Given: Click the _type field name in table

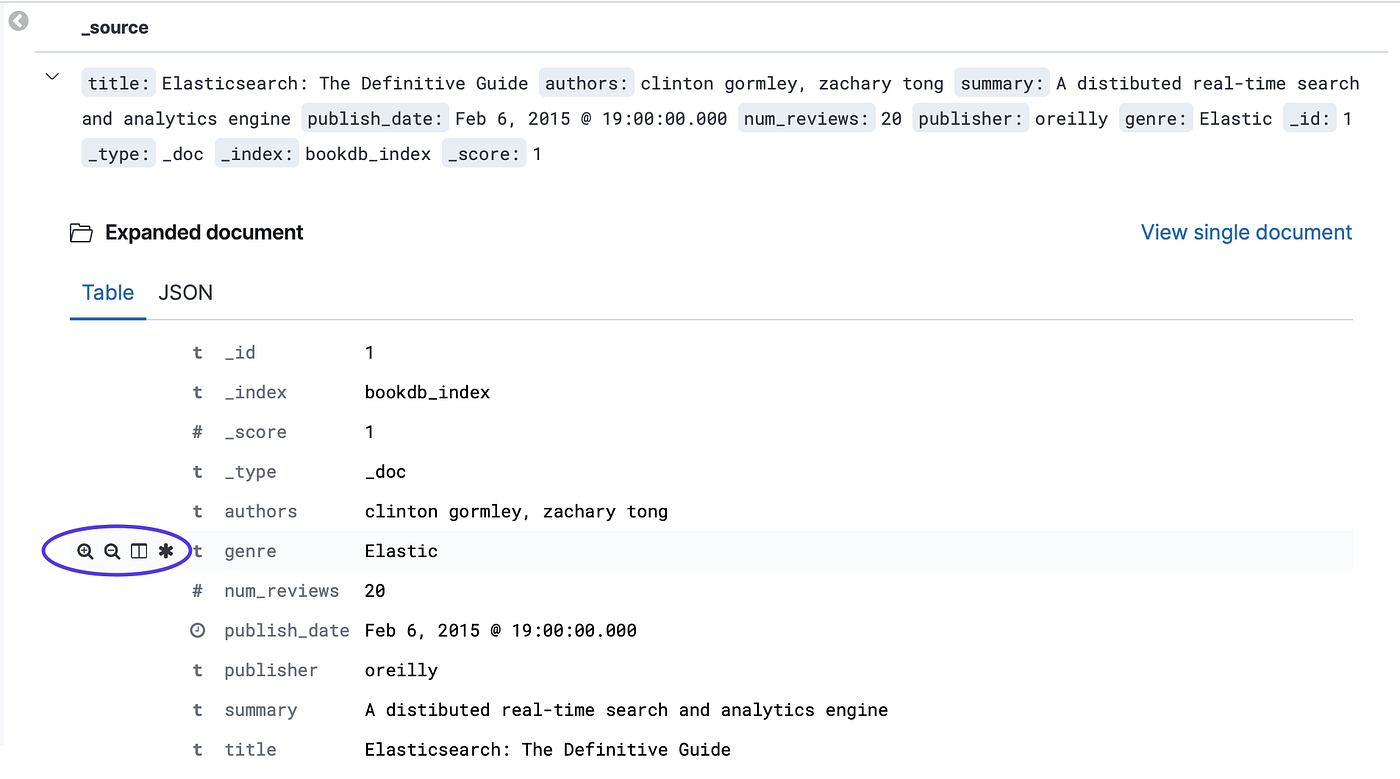Looking at the screenshot, I should point(250,472).
